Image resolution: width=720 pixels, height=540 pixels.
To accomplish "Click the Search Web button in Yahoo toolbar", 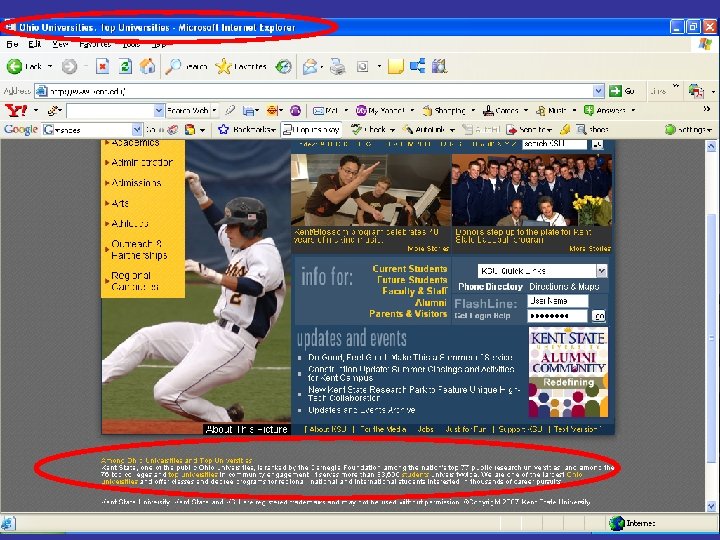I will pyautogui.click(x=187, y=111).
